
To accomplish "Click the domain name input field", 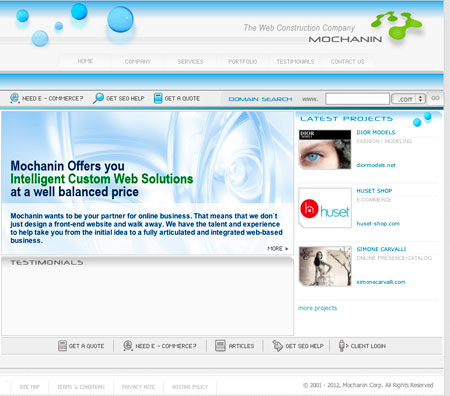I will point(357,99).
